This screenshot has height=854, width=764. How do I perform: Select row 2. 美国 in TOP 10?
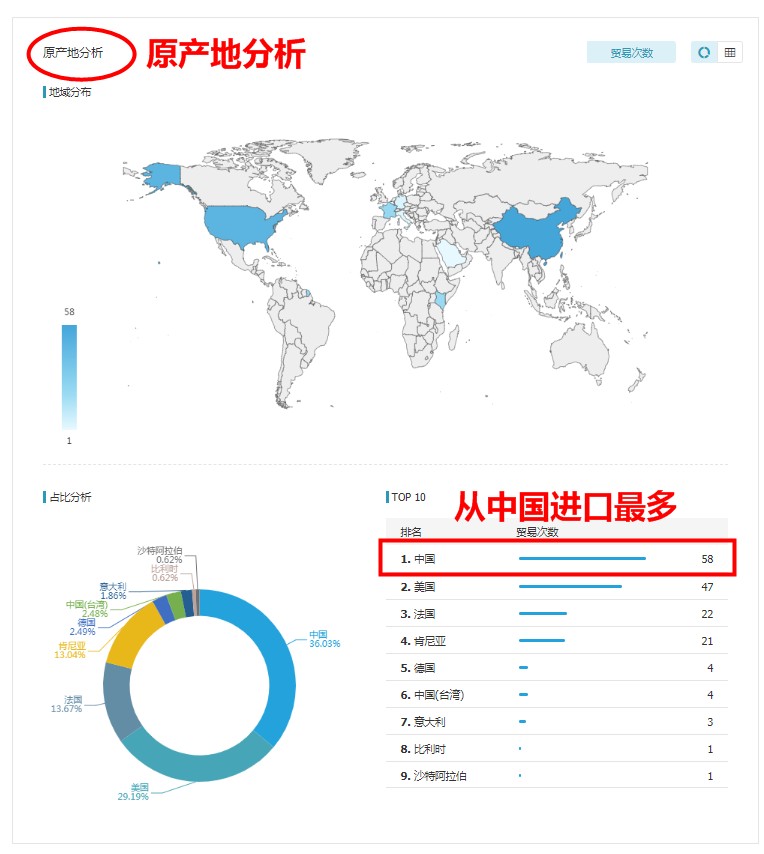click(x=557, y=587)
